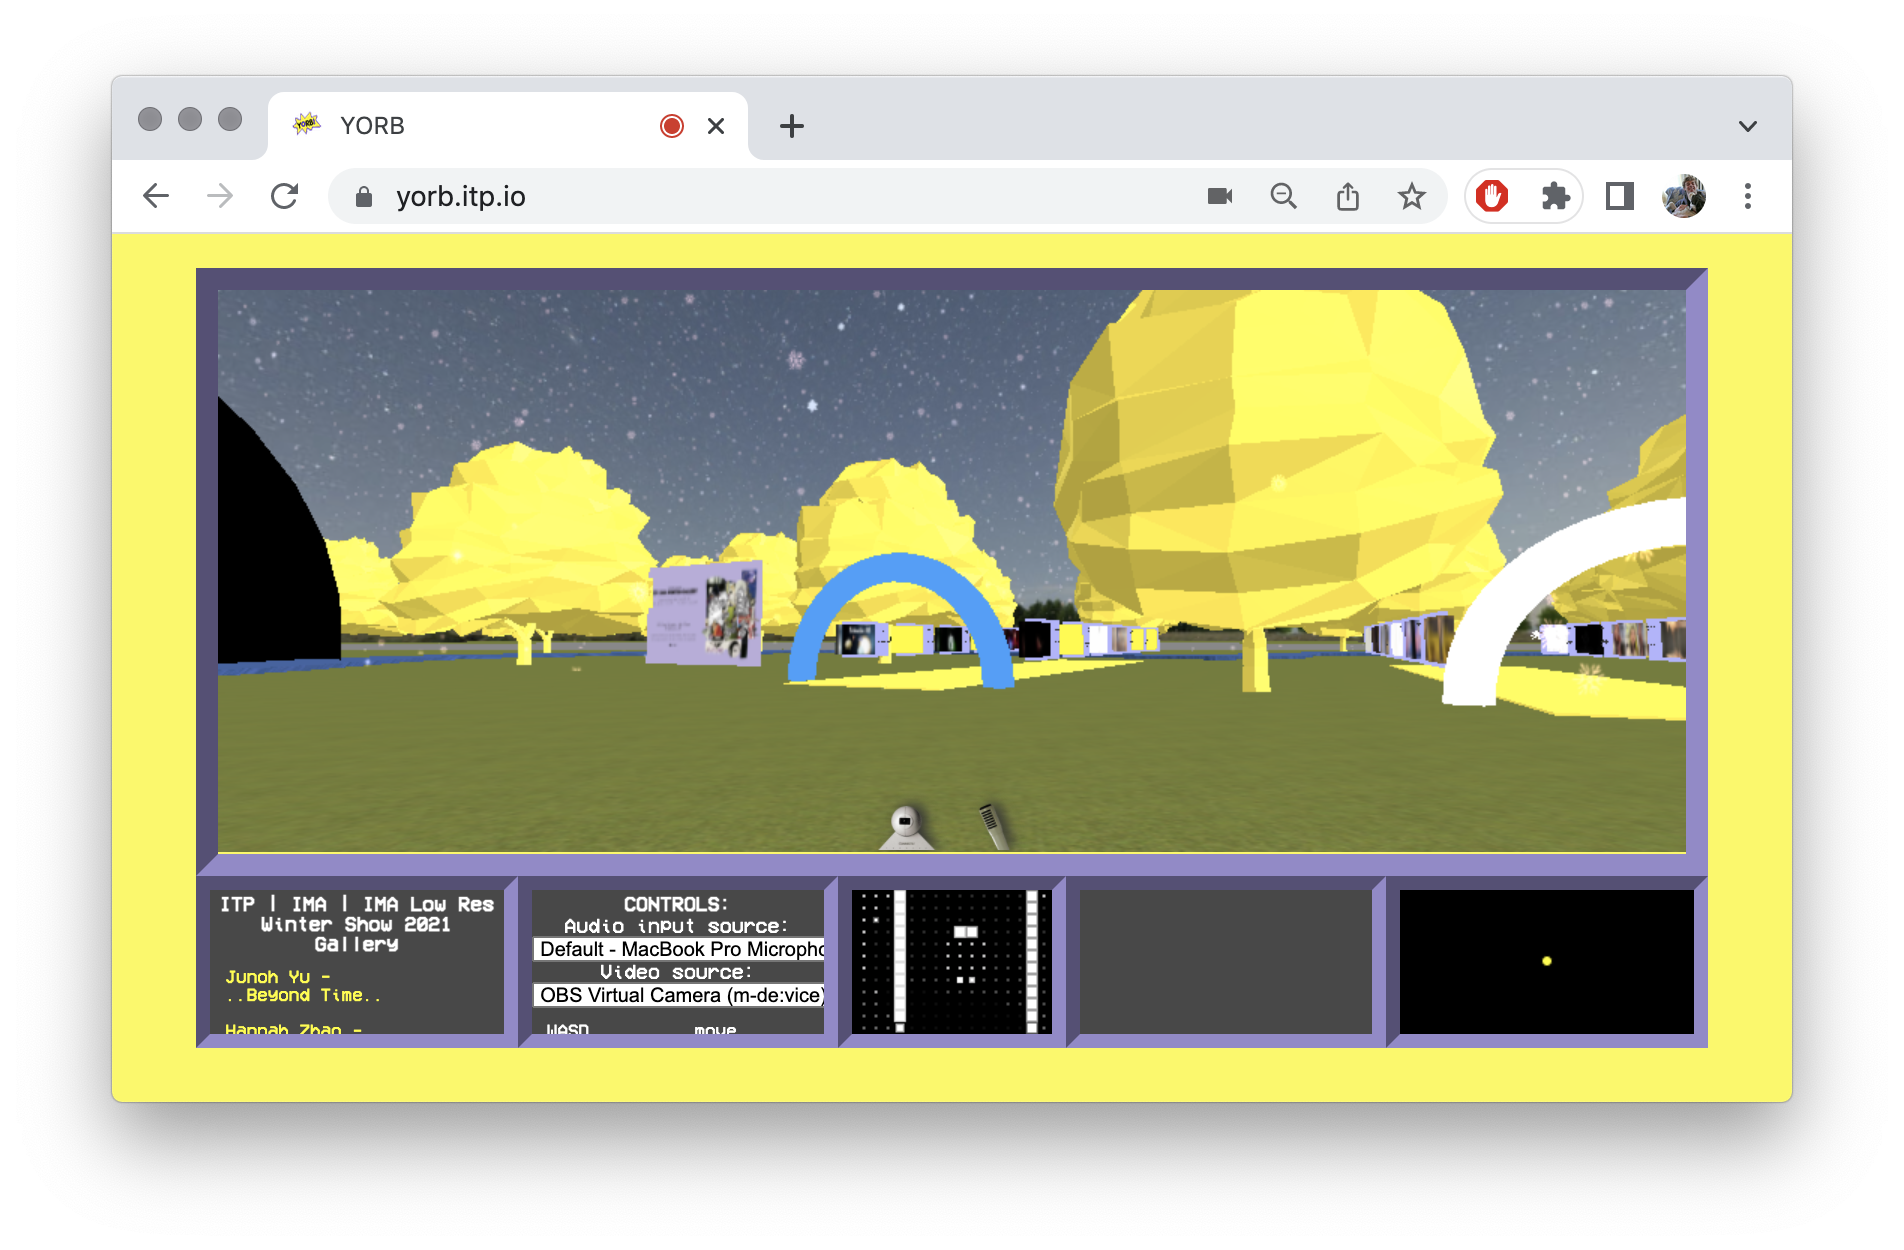The height and width of the screenshot is (1250, 1904).
Task: Click the purple poster board in scene
Action: pos(706,613)
